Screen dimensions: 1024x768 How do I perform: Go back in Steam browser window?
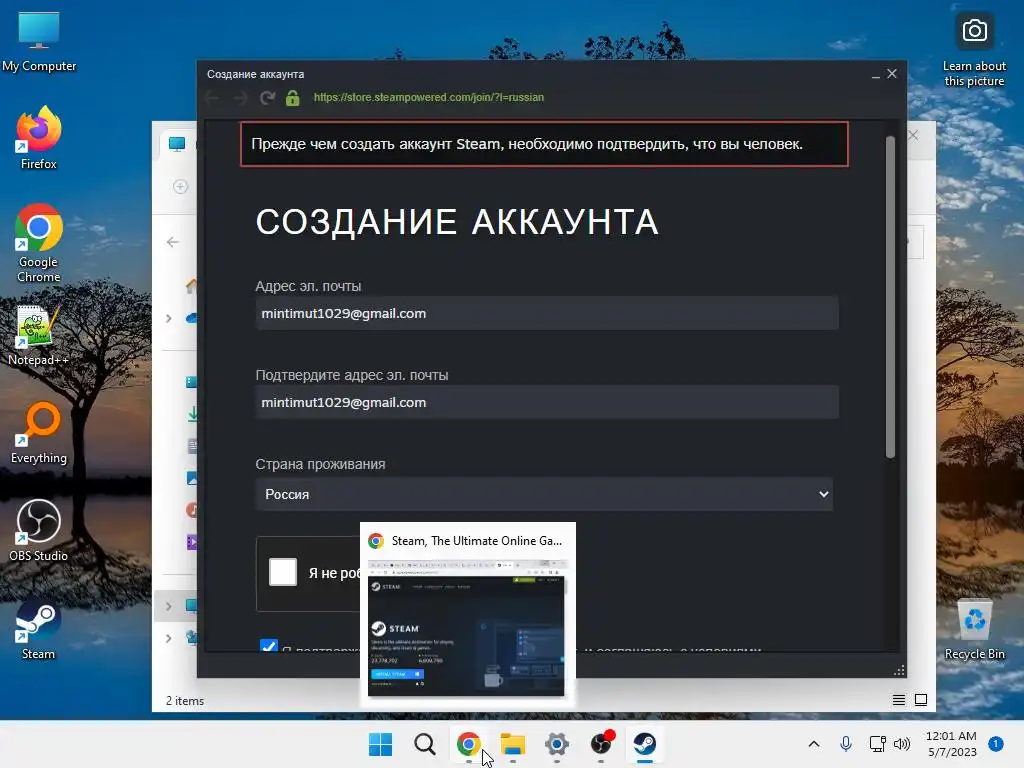pyautogui.click(x=212, y=98)
